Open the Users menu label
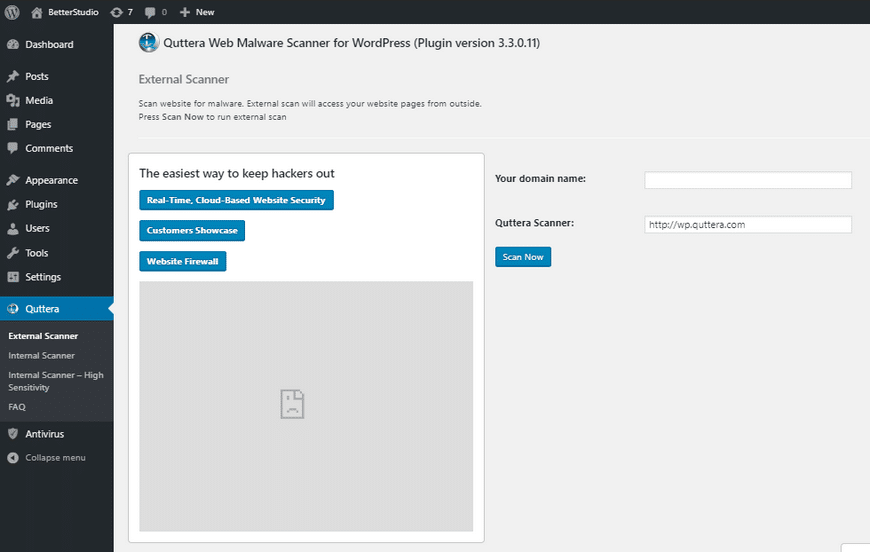 point(37,228)
